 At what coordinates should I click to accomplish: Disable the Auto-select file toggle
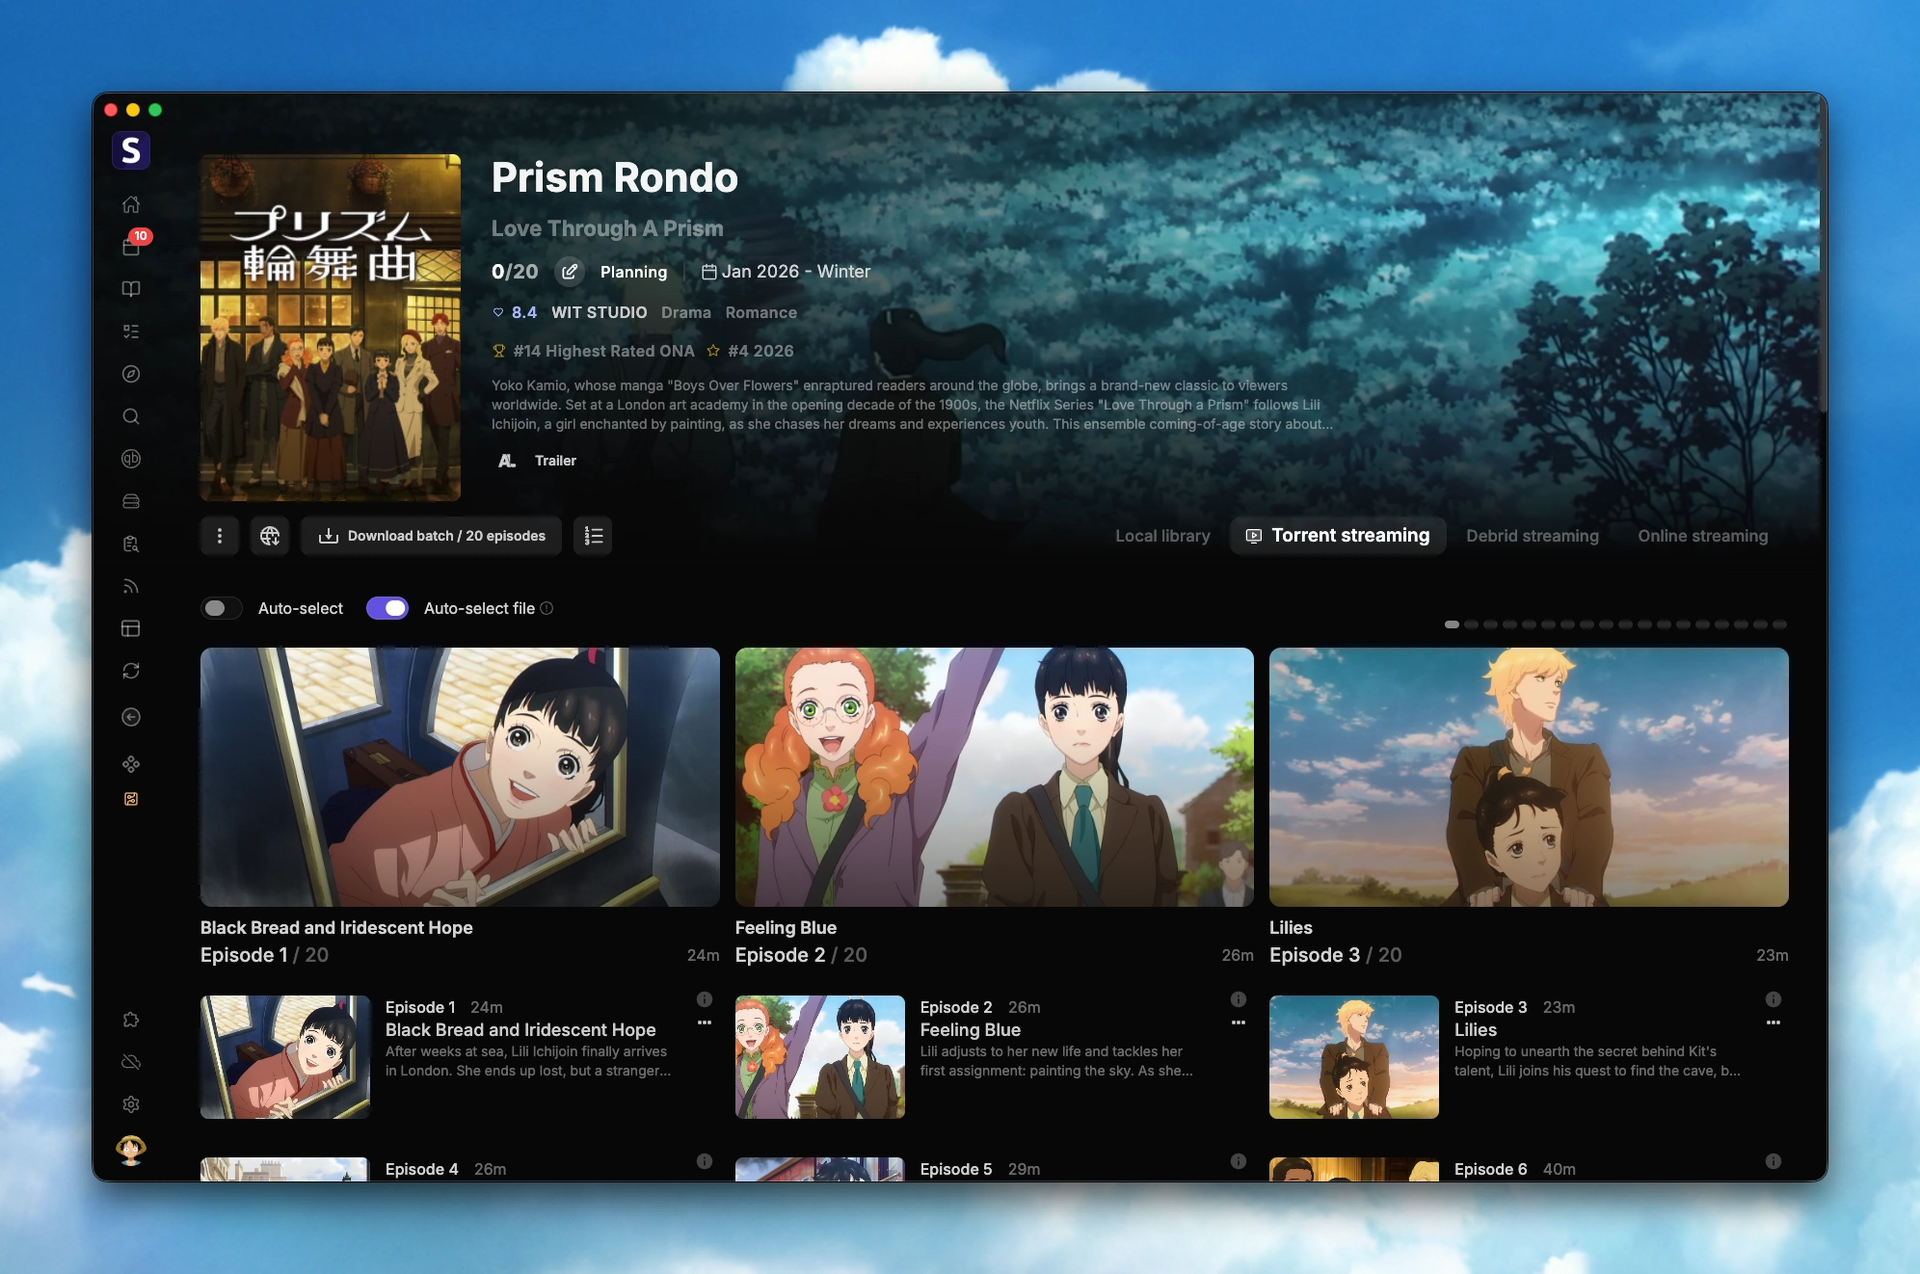[387, 608]
